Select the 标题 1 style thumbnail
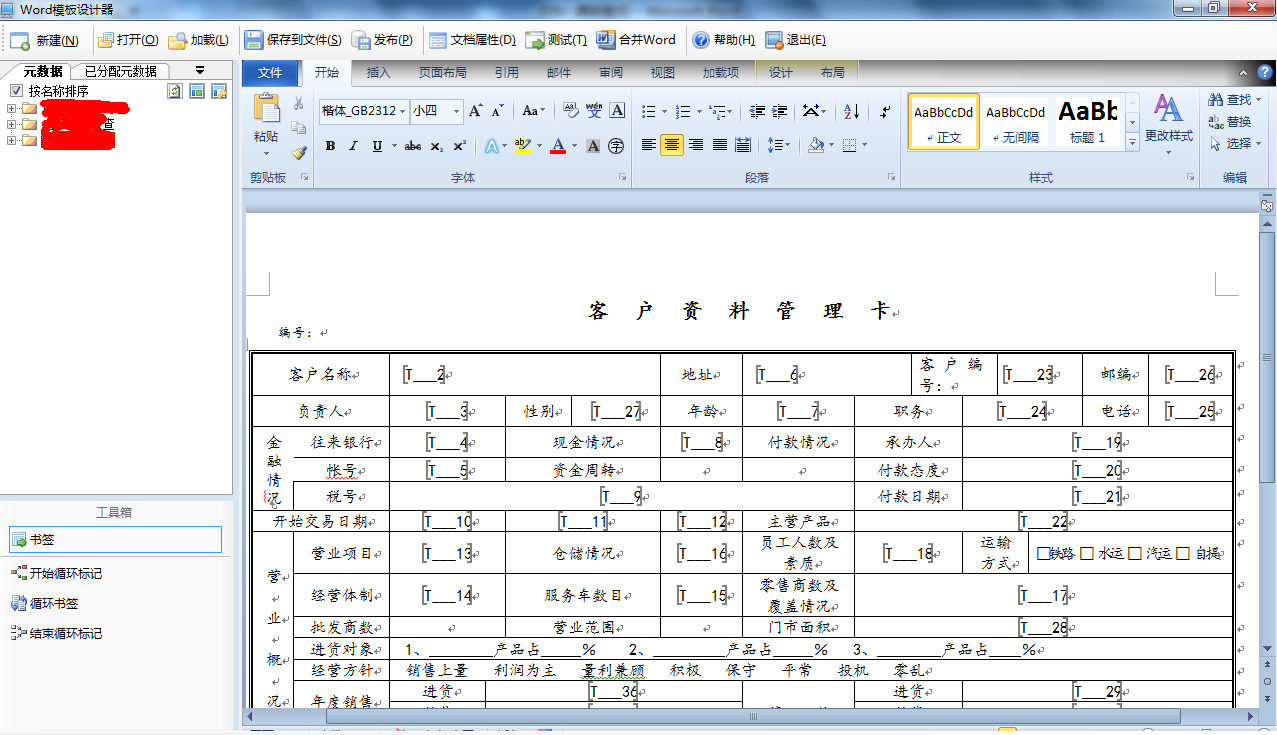The image size is (1277, 735). pyautogui.click(x=1087, y=121)
